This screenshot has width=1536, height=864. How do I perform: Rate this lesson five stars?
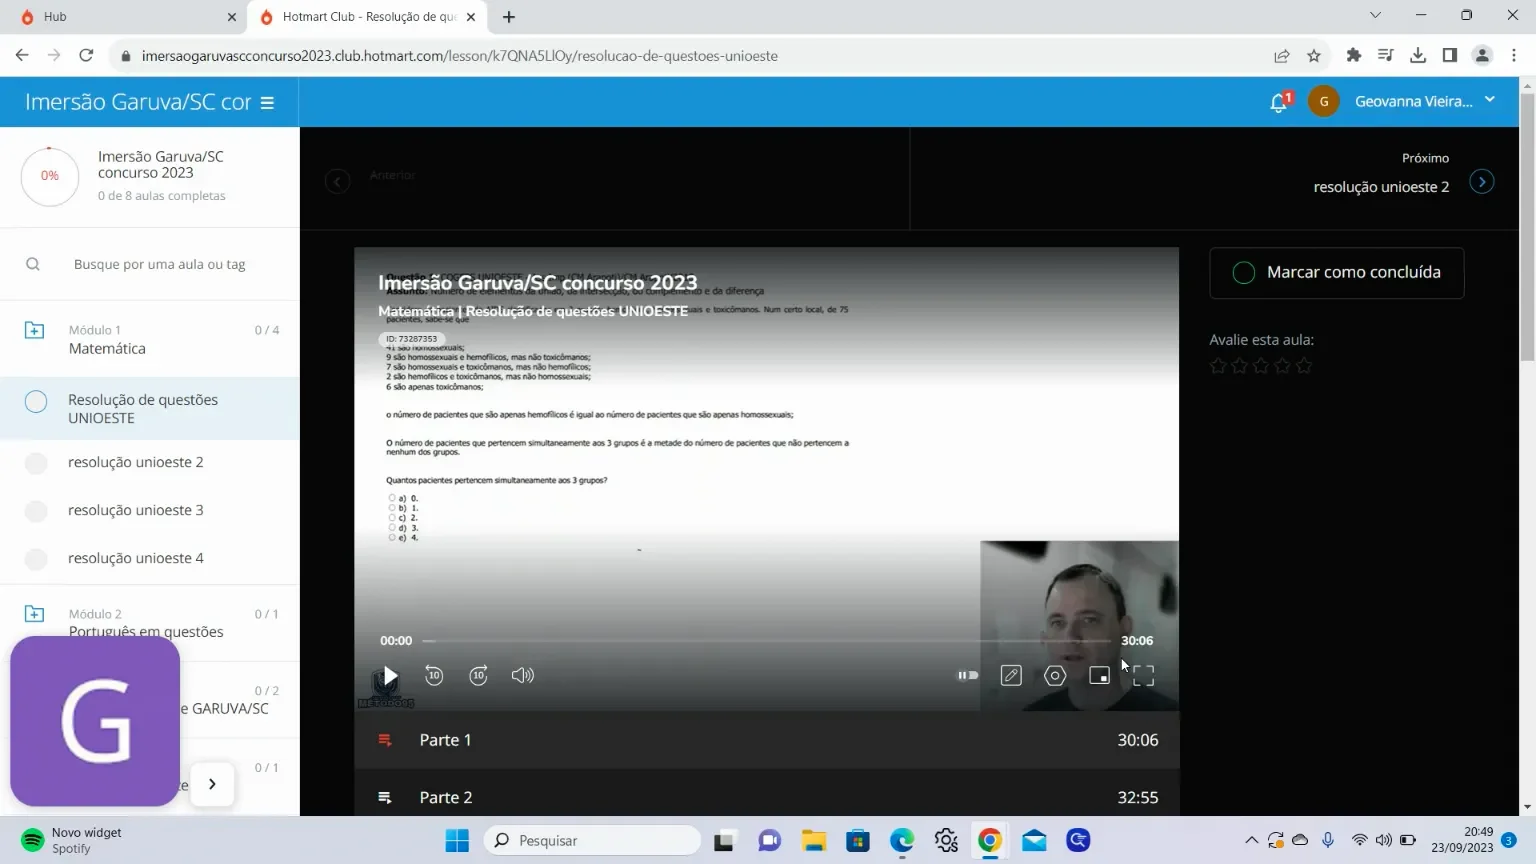coord(1304,366)
